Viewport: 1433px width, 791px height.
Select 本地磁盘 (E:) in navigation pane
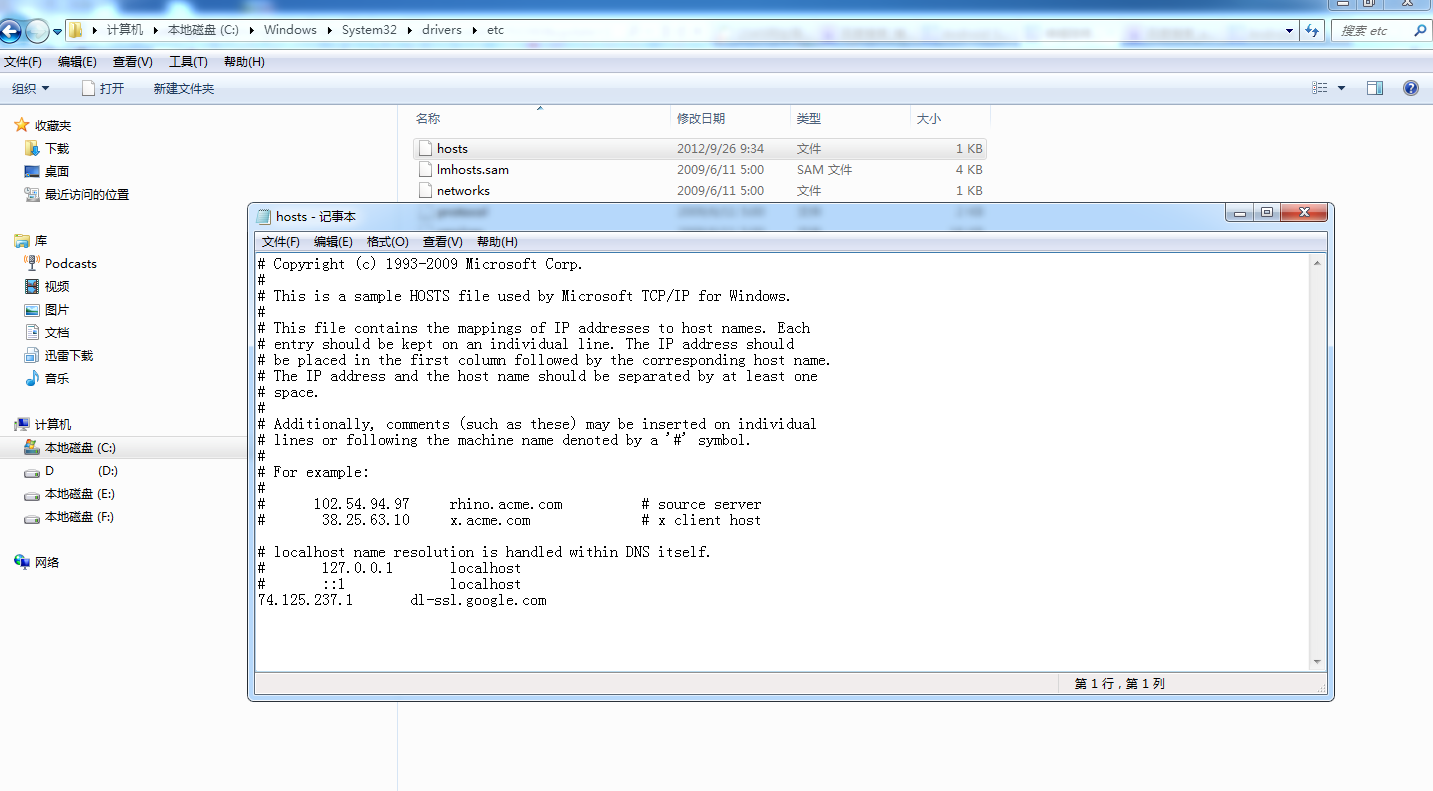79,494
